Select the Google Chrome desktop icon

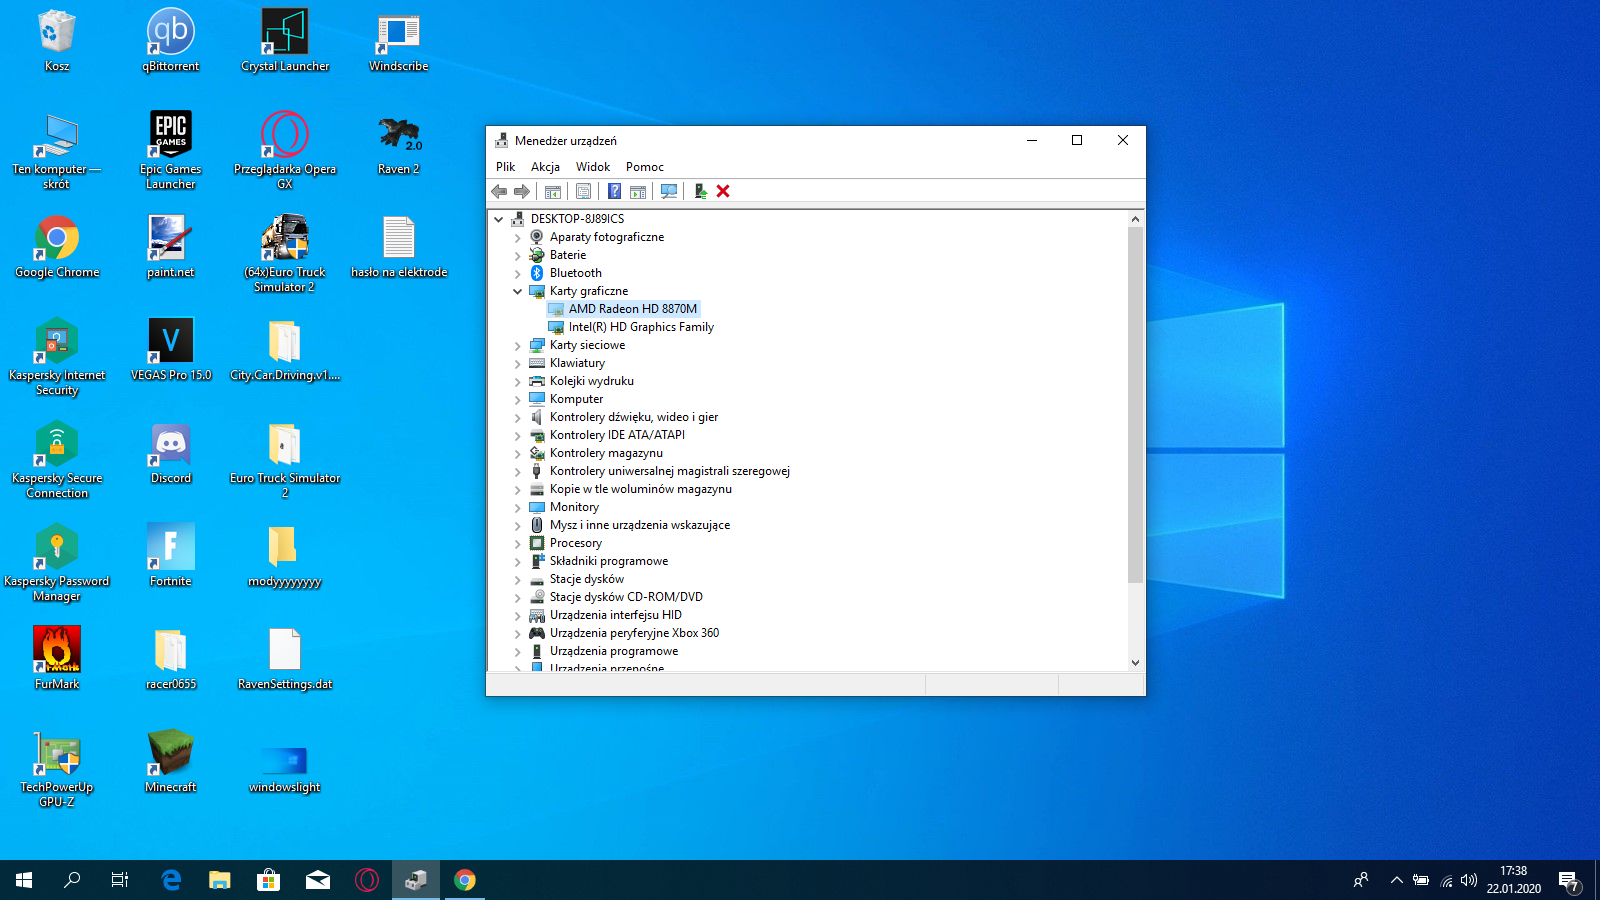[x=57, y=246]
